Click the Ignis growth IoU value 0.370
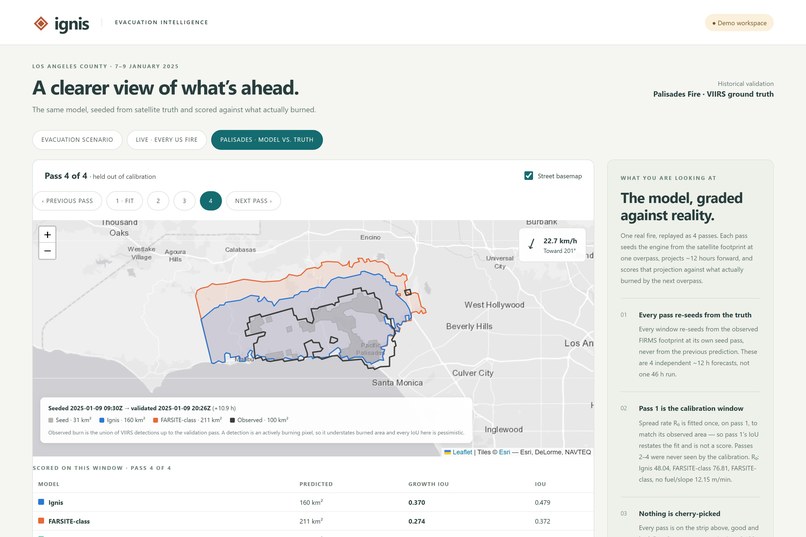The width and height of the screenshot is (806, 537). 417,503
